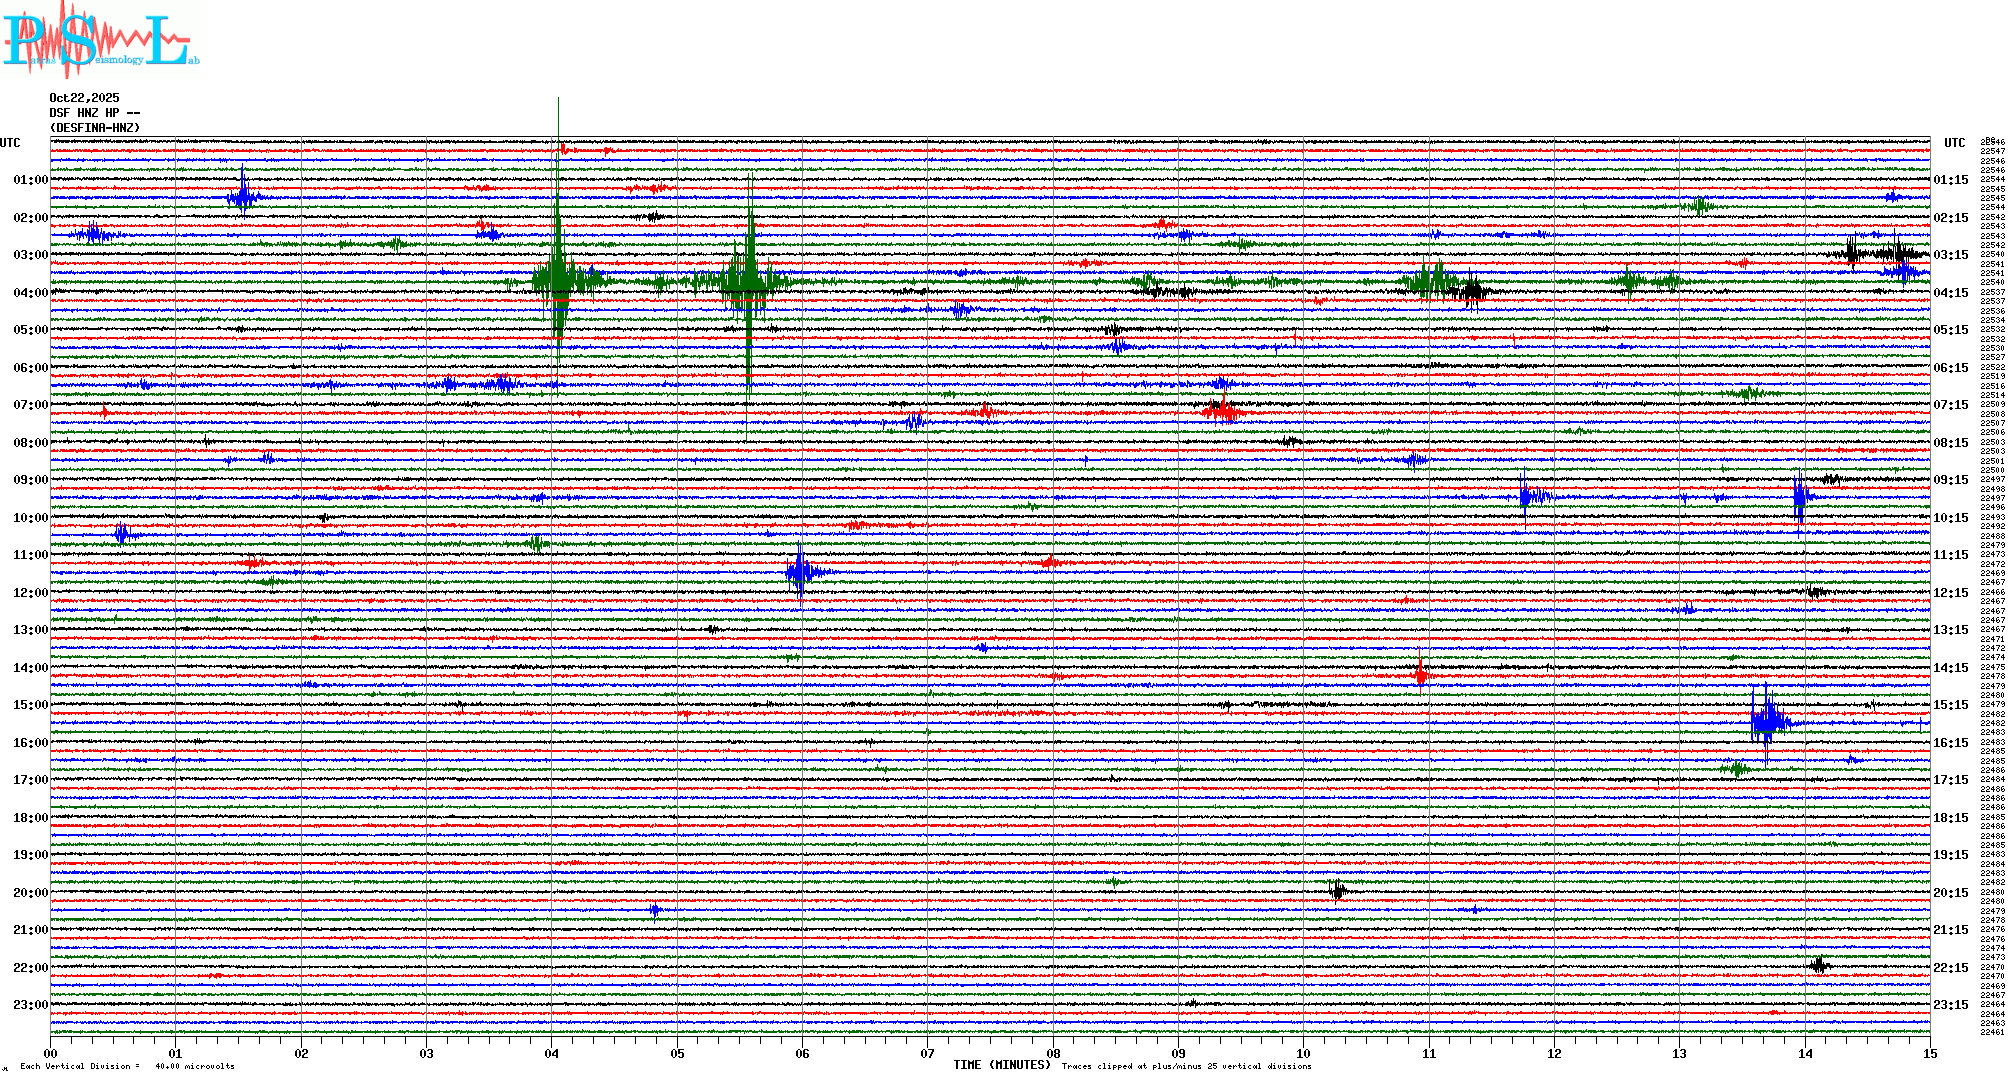Click the minute 04 axis tick label
2010x1080 pixels.
pyautogui.click(x=552, y=1053)
